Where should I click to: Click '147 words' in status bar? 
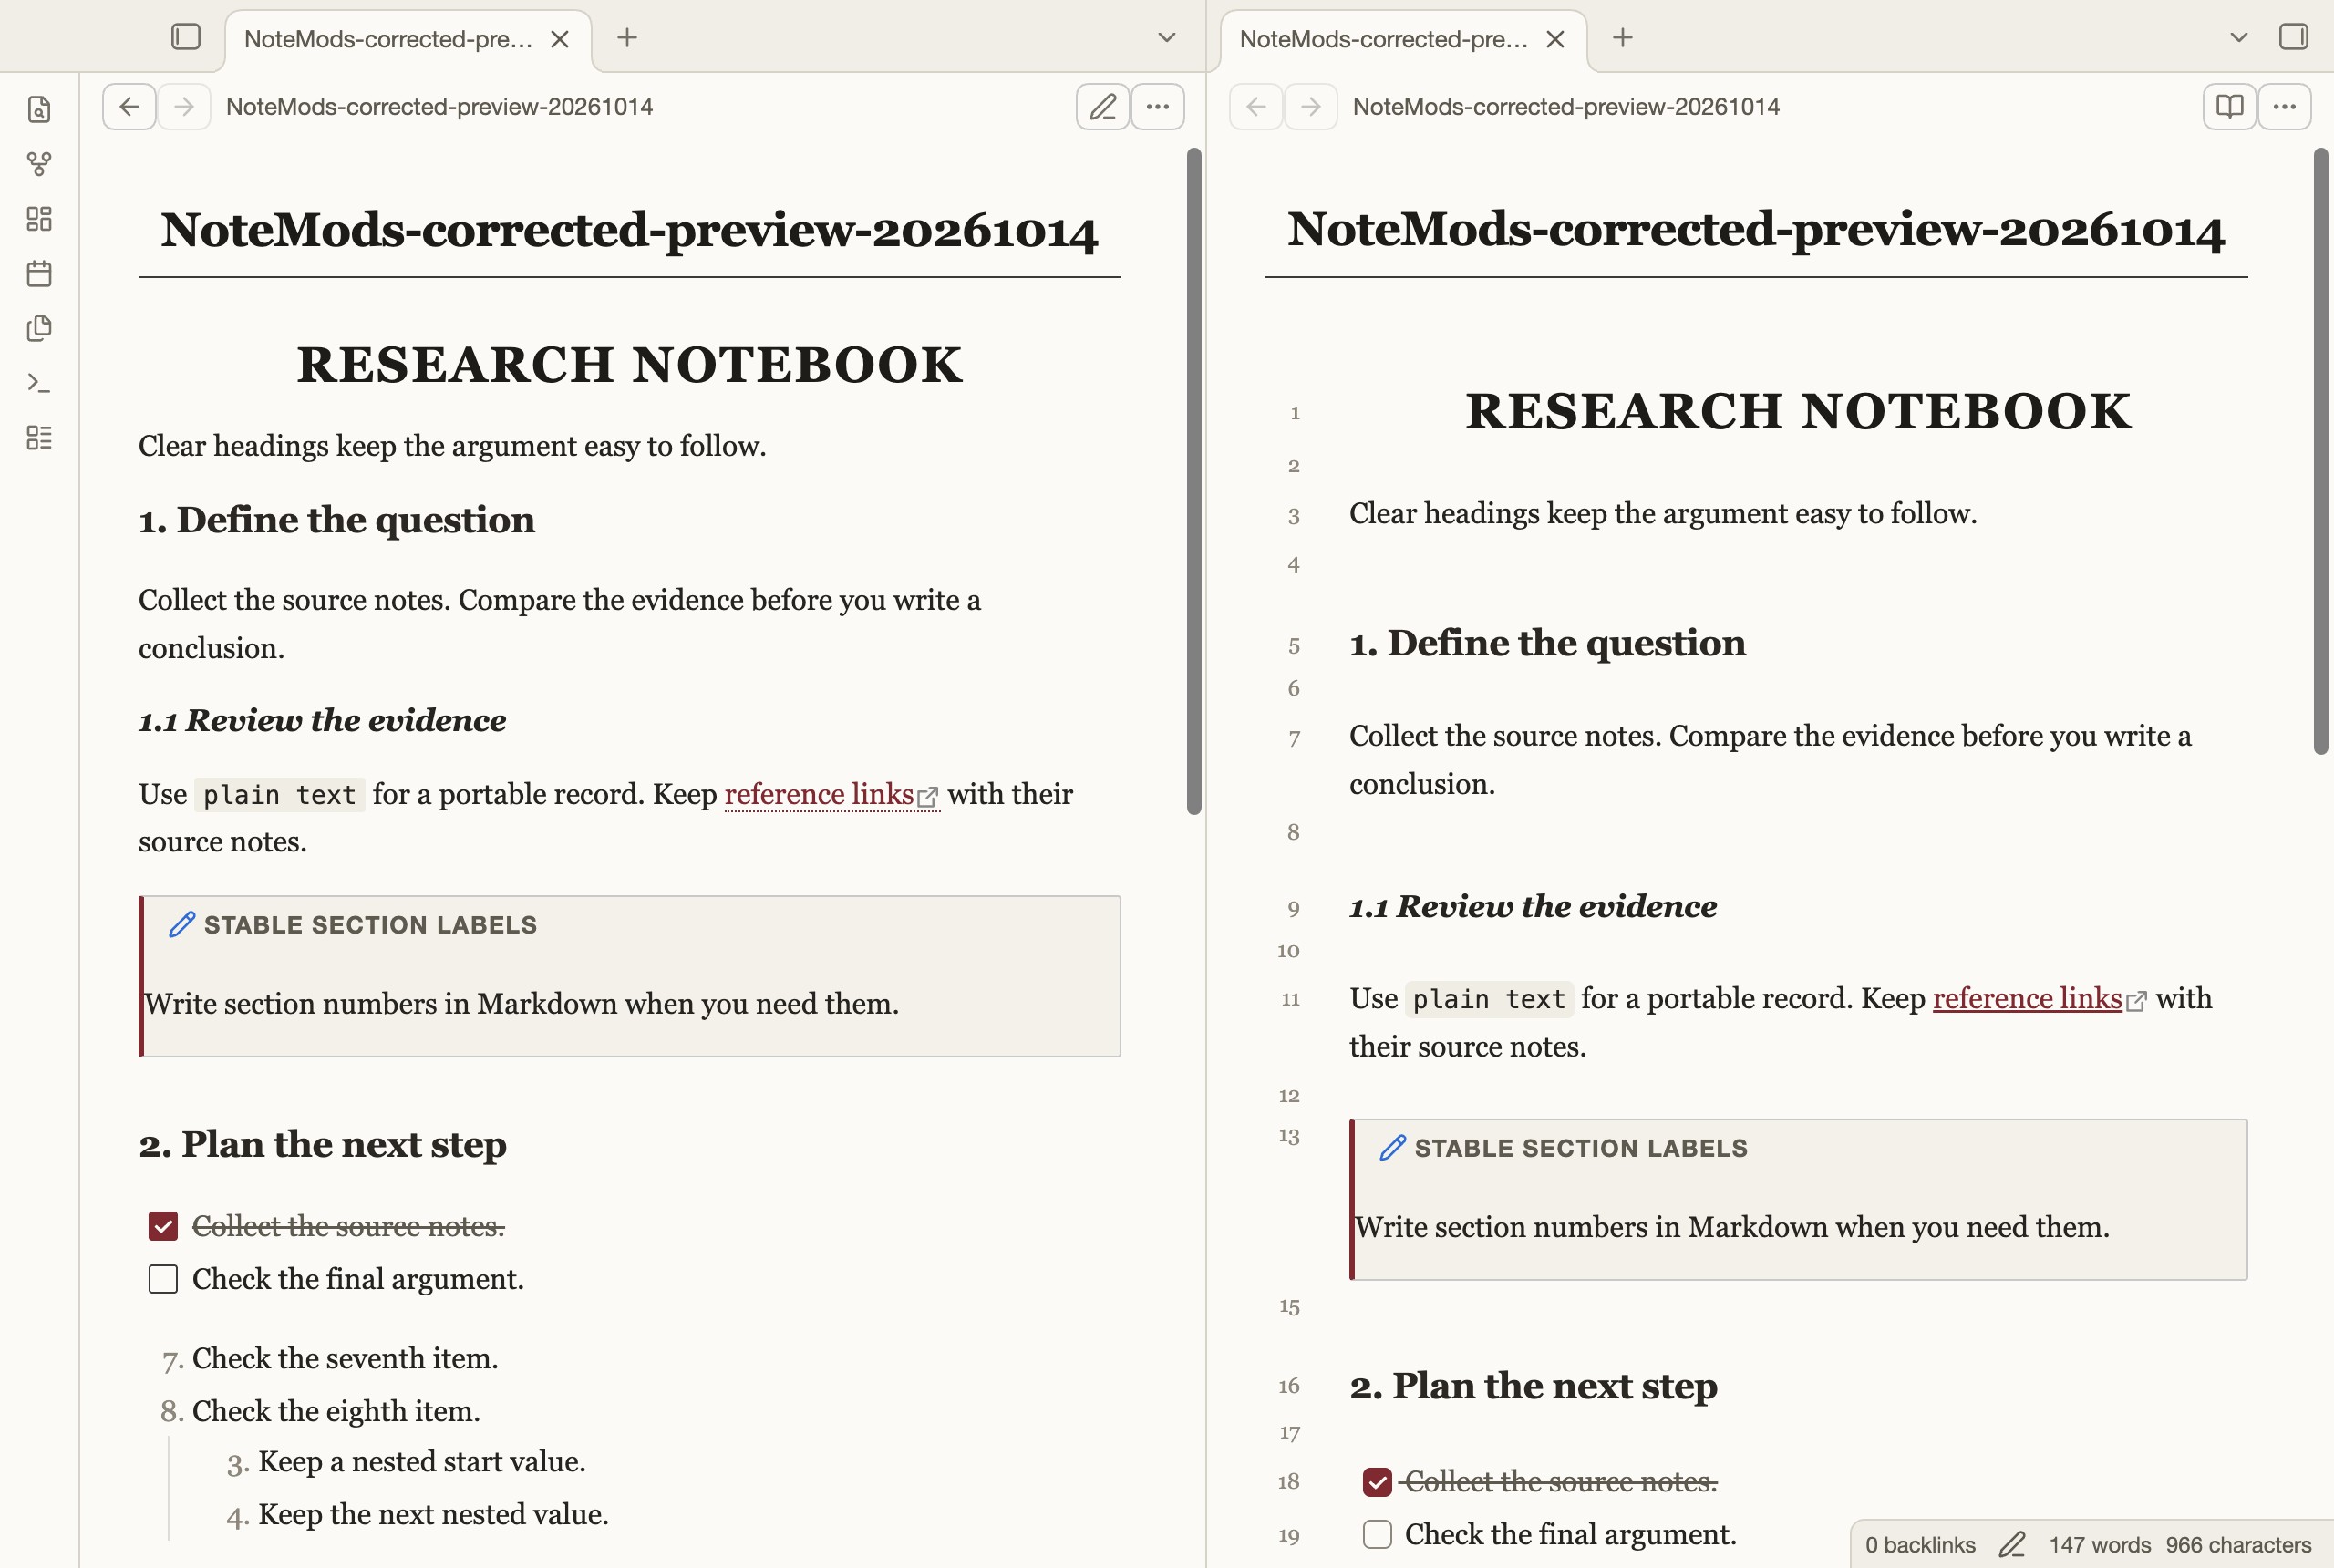2099,1545
